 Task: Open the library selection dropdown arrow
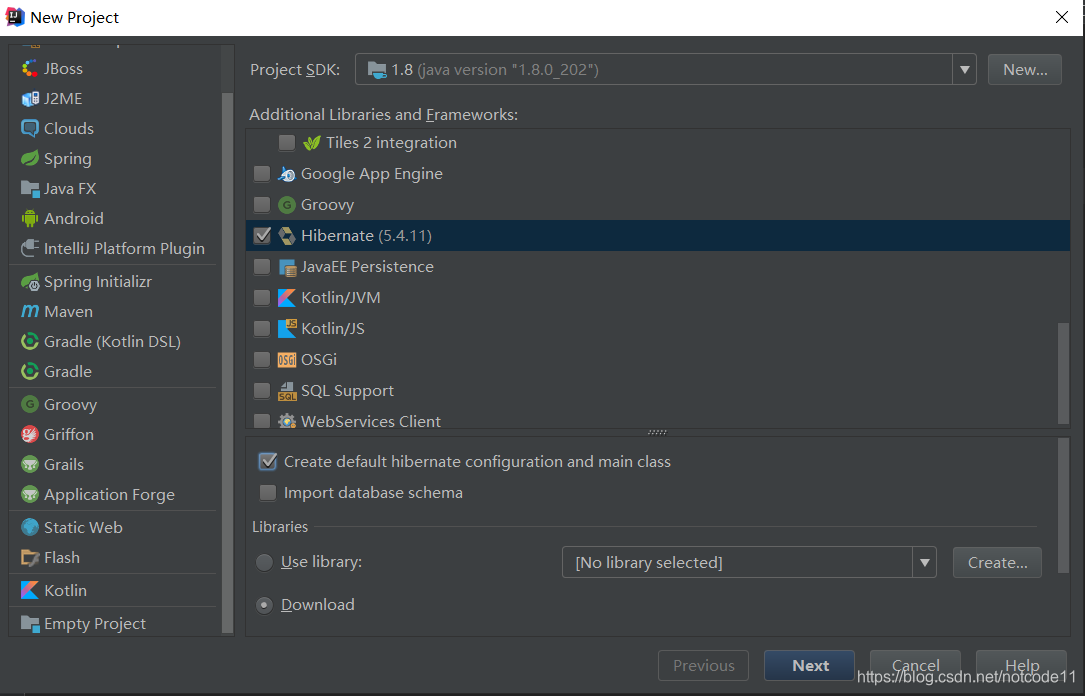pyautogui.click(x=924, y=562)
